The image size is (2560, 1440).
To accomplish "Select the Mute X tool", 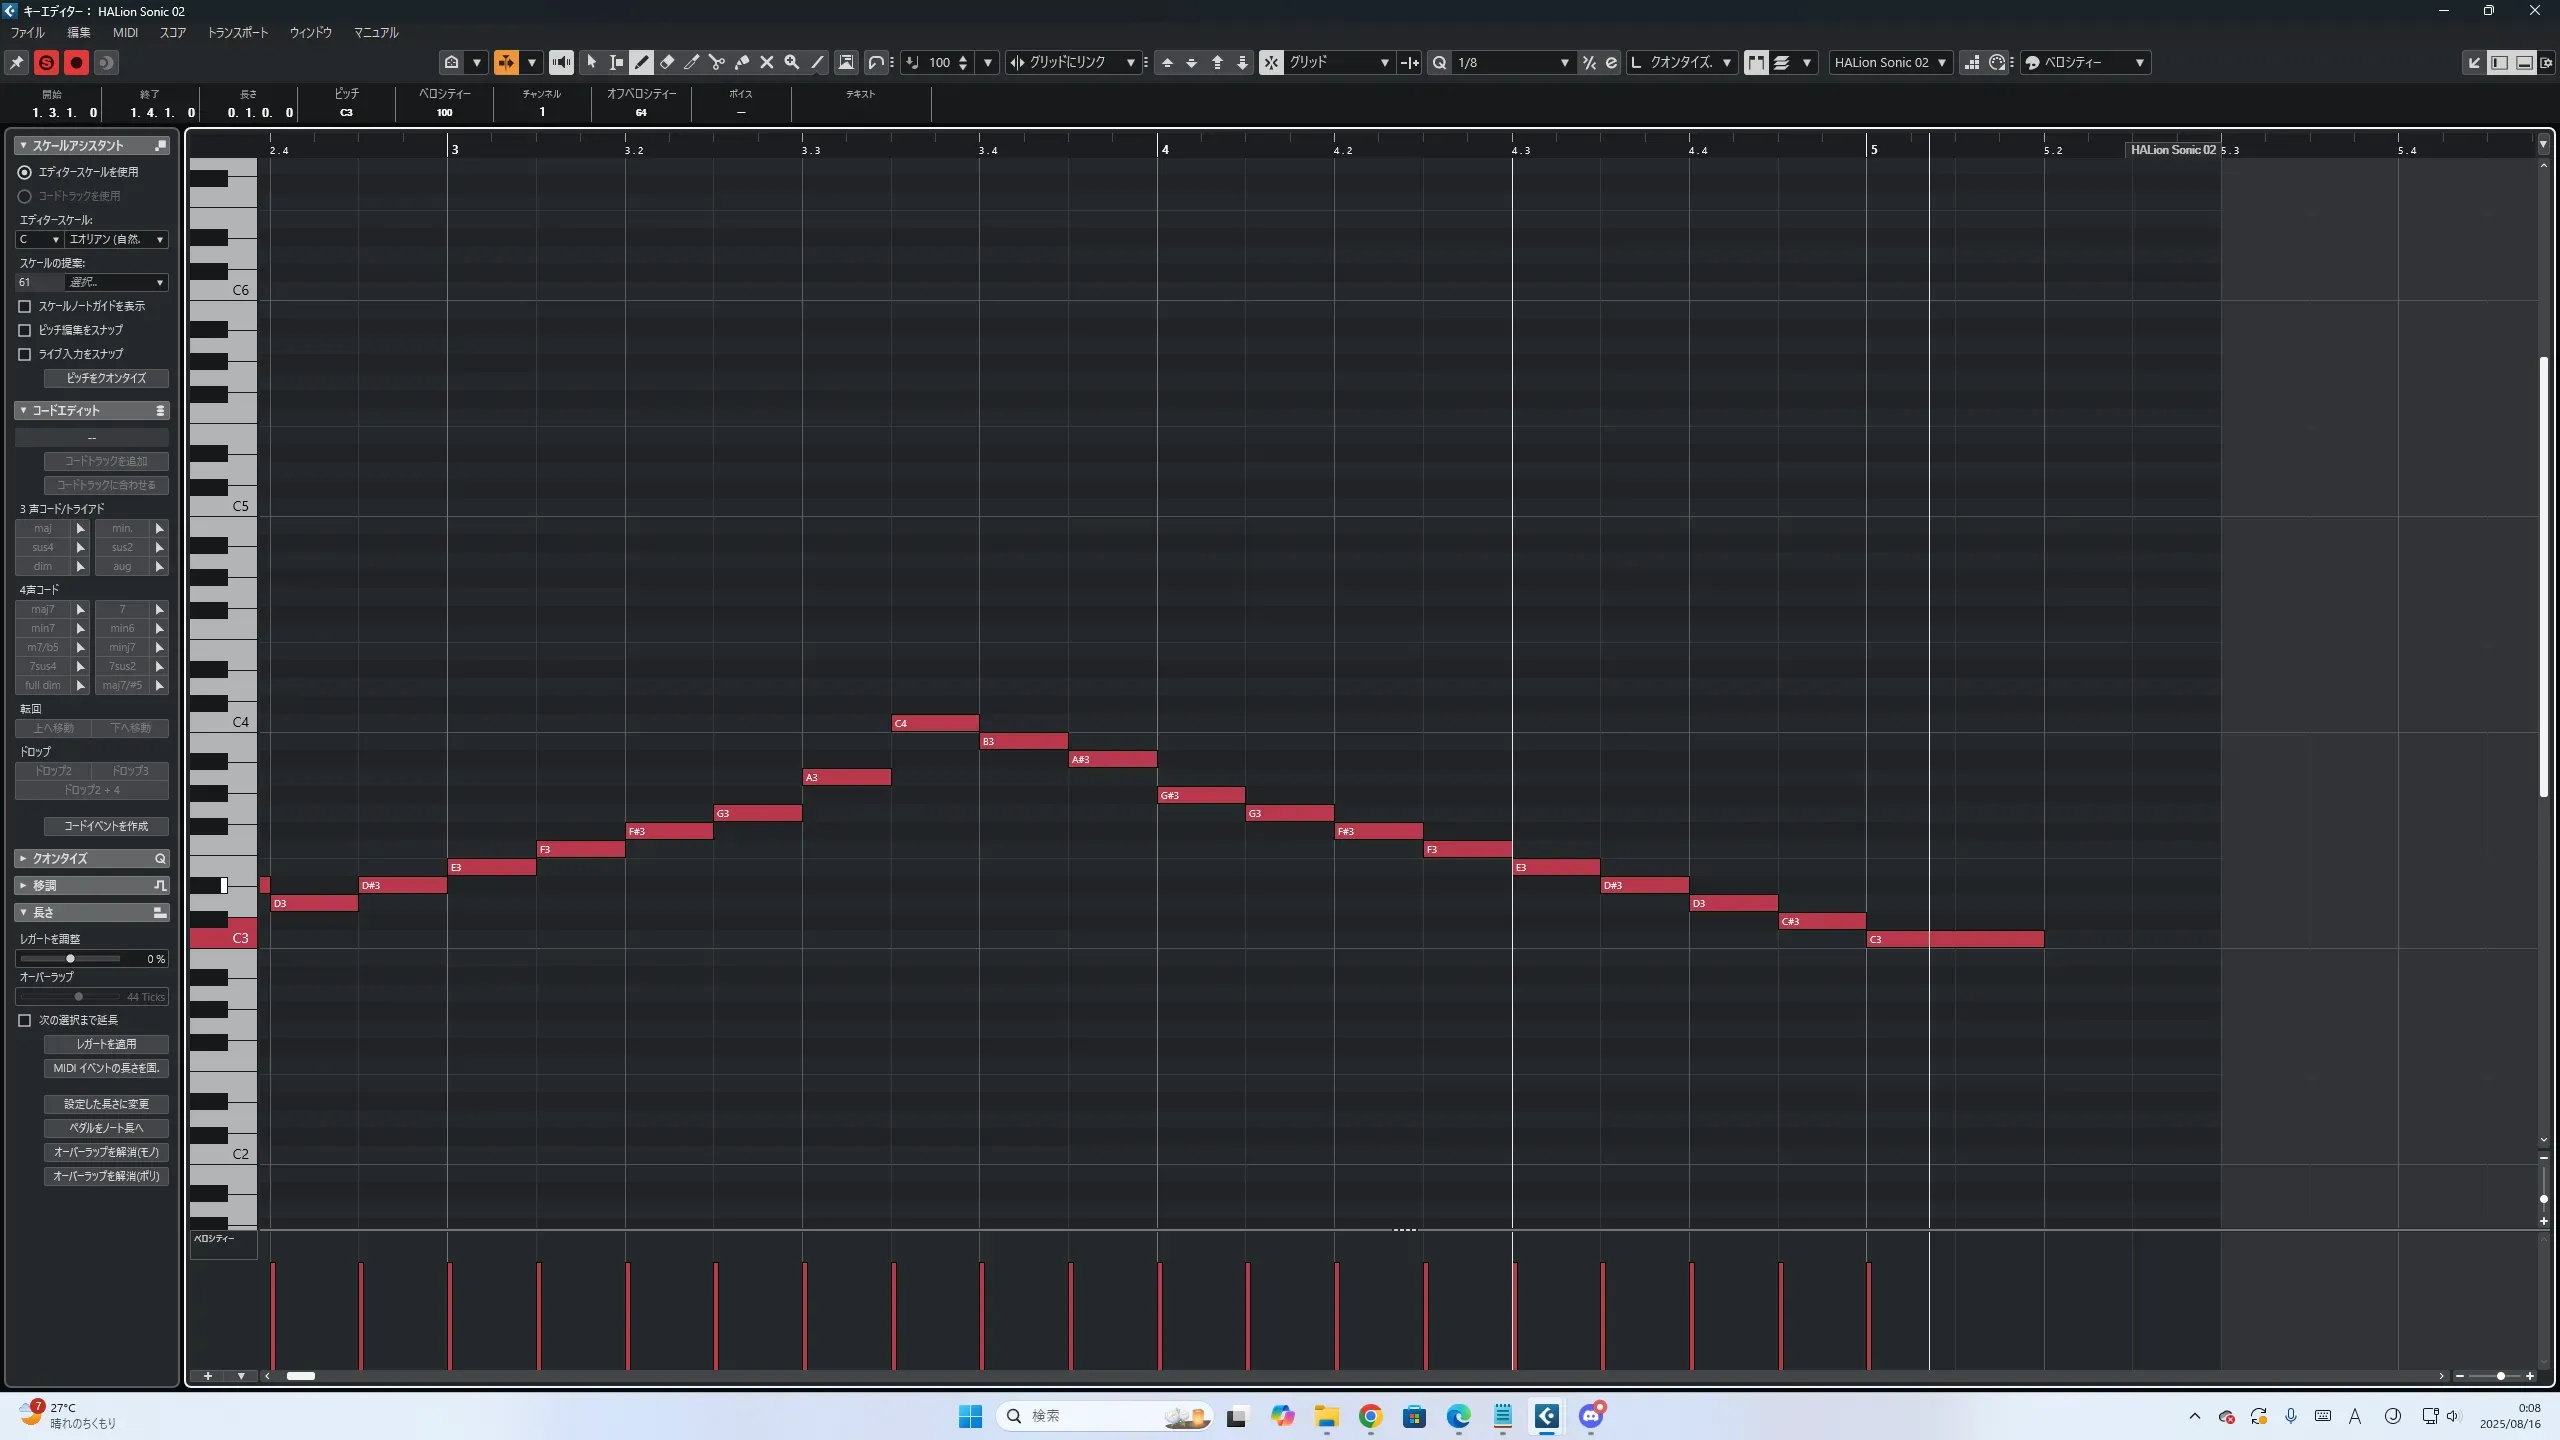I will click(767, 62).
